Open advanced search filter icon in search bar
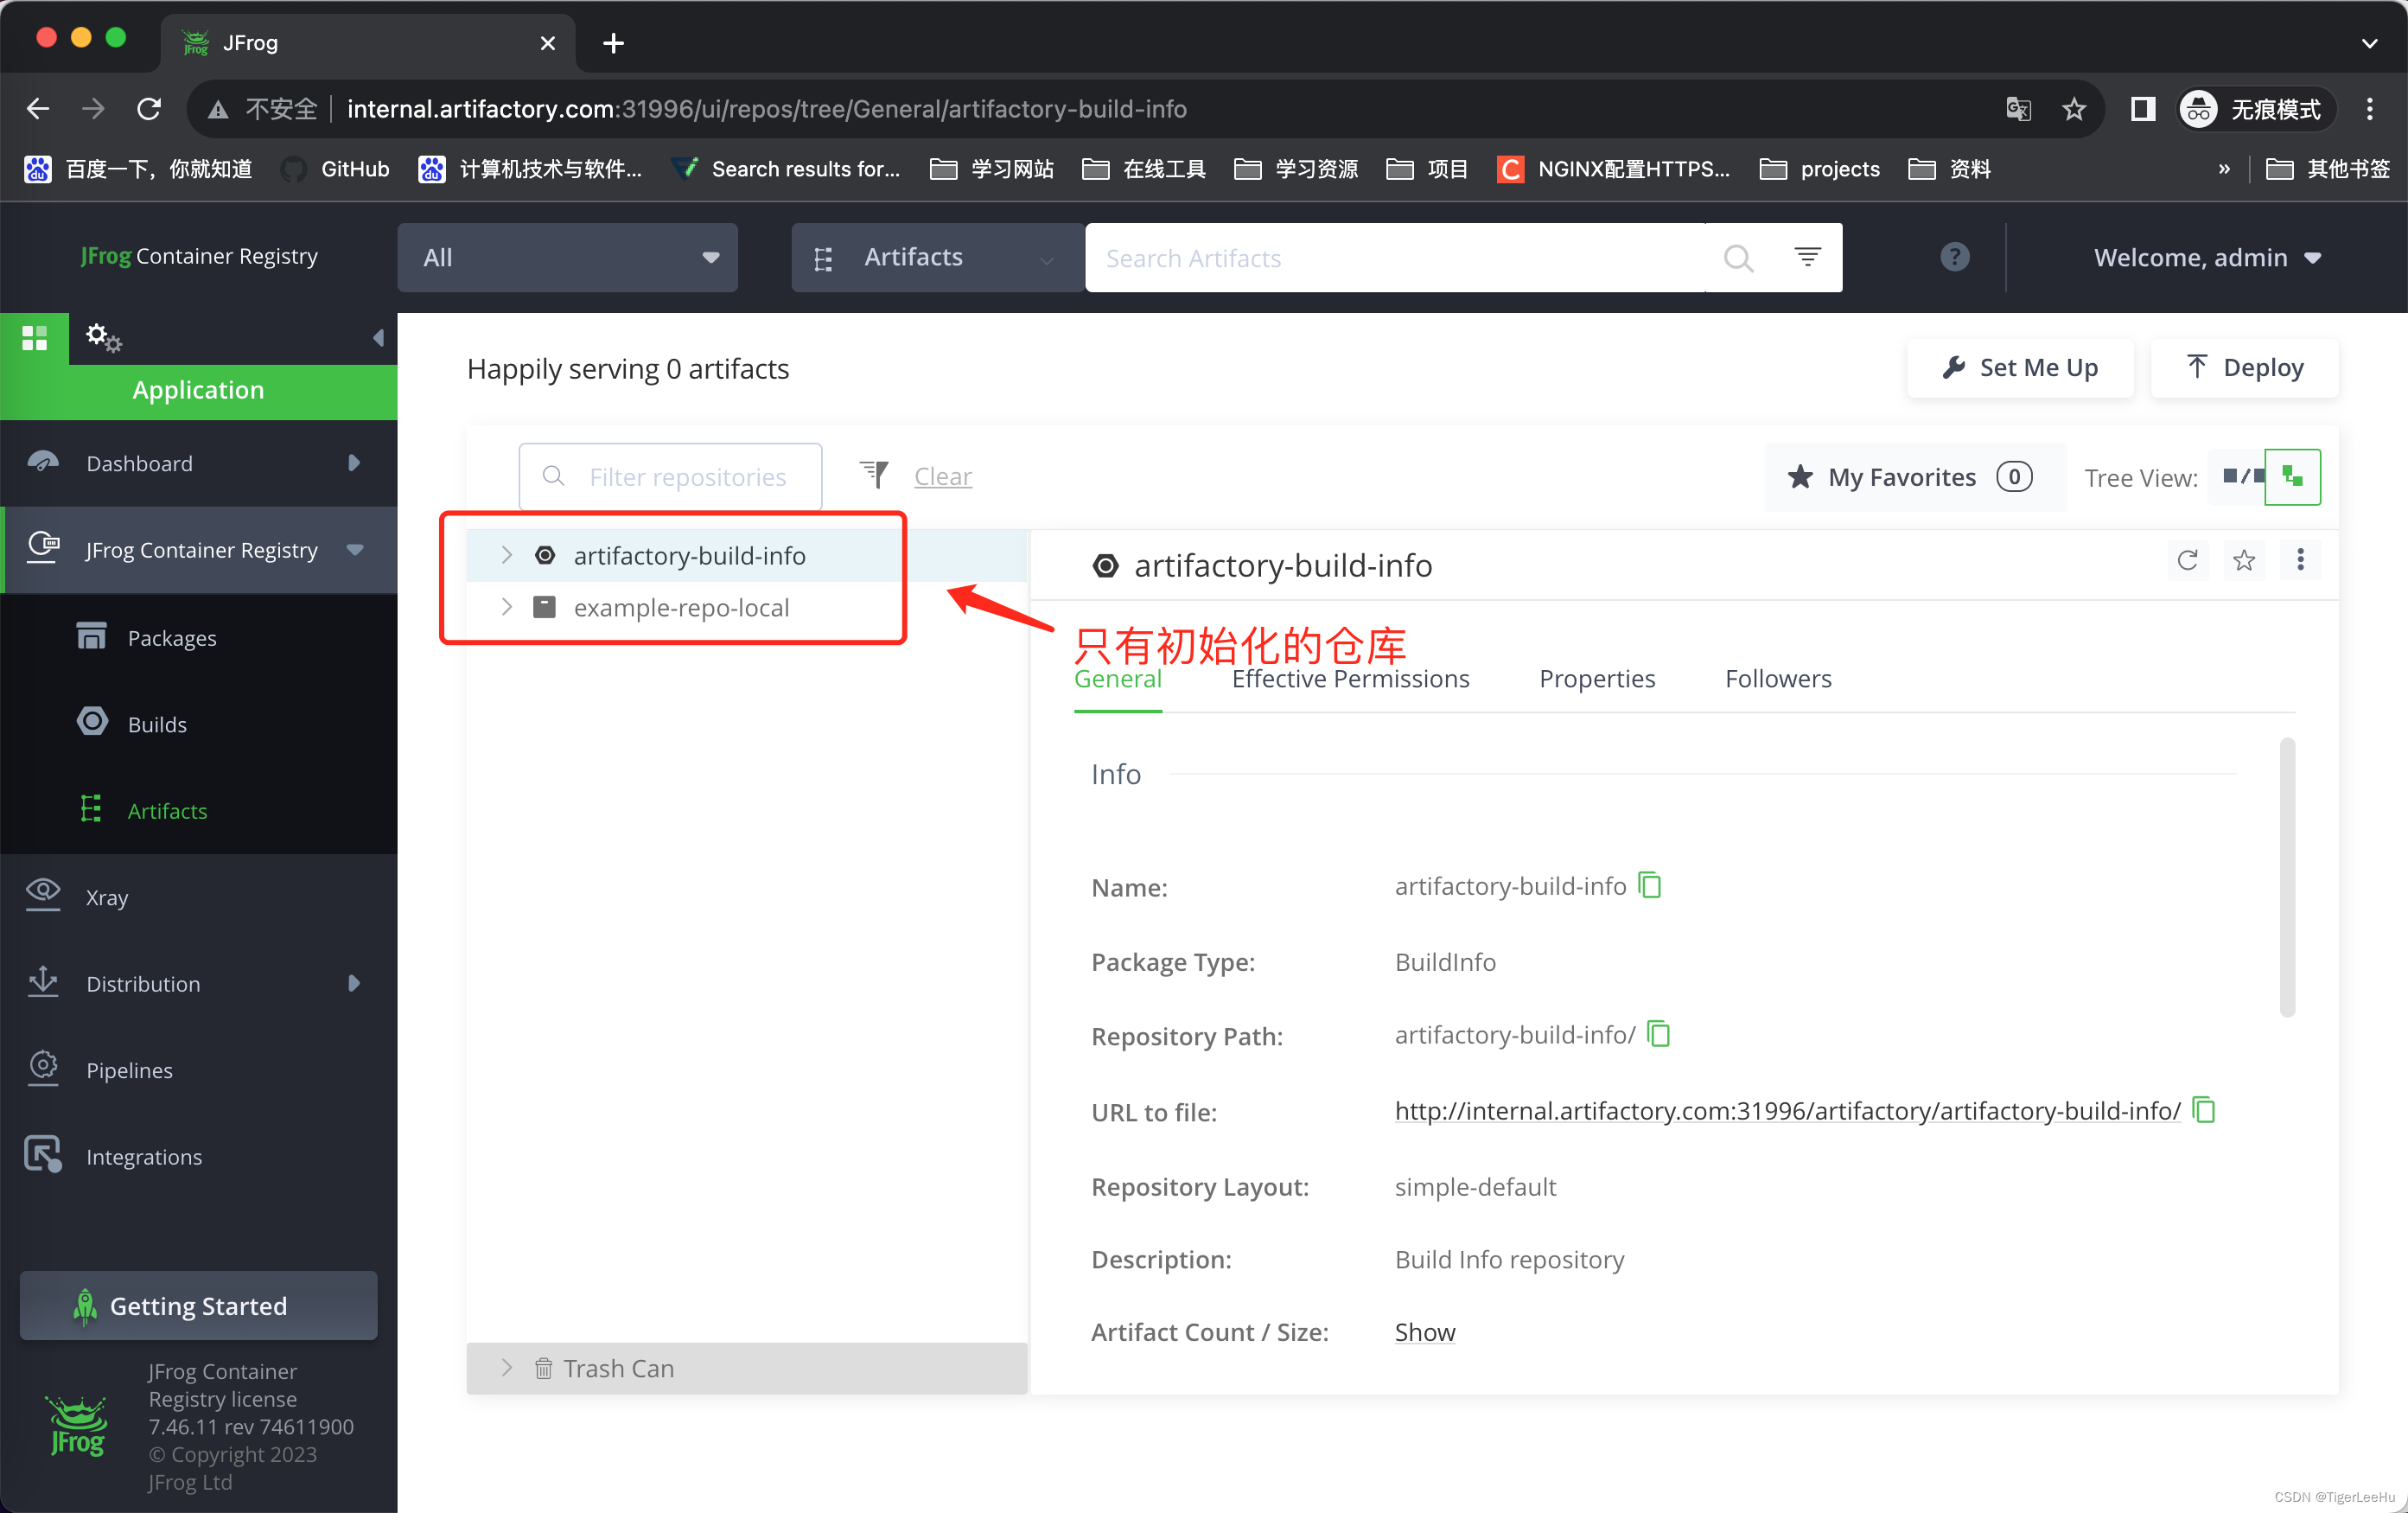Screen dimensions: 2408x1513 pos(1807,257)
